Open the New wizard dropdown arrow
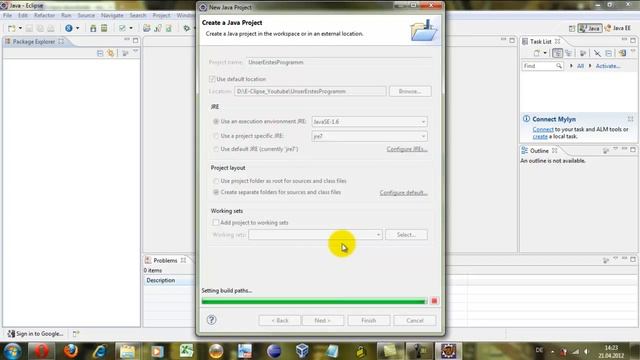 click(x=20, y=28)
